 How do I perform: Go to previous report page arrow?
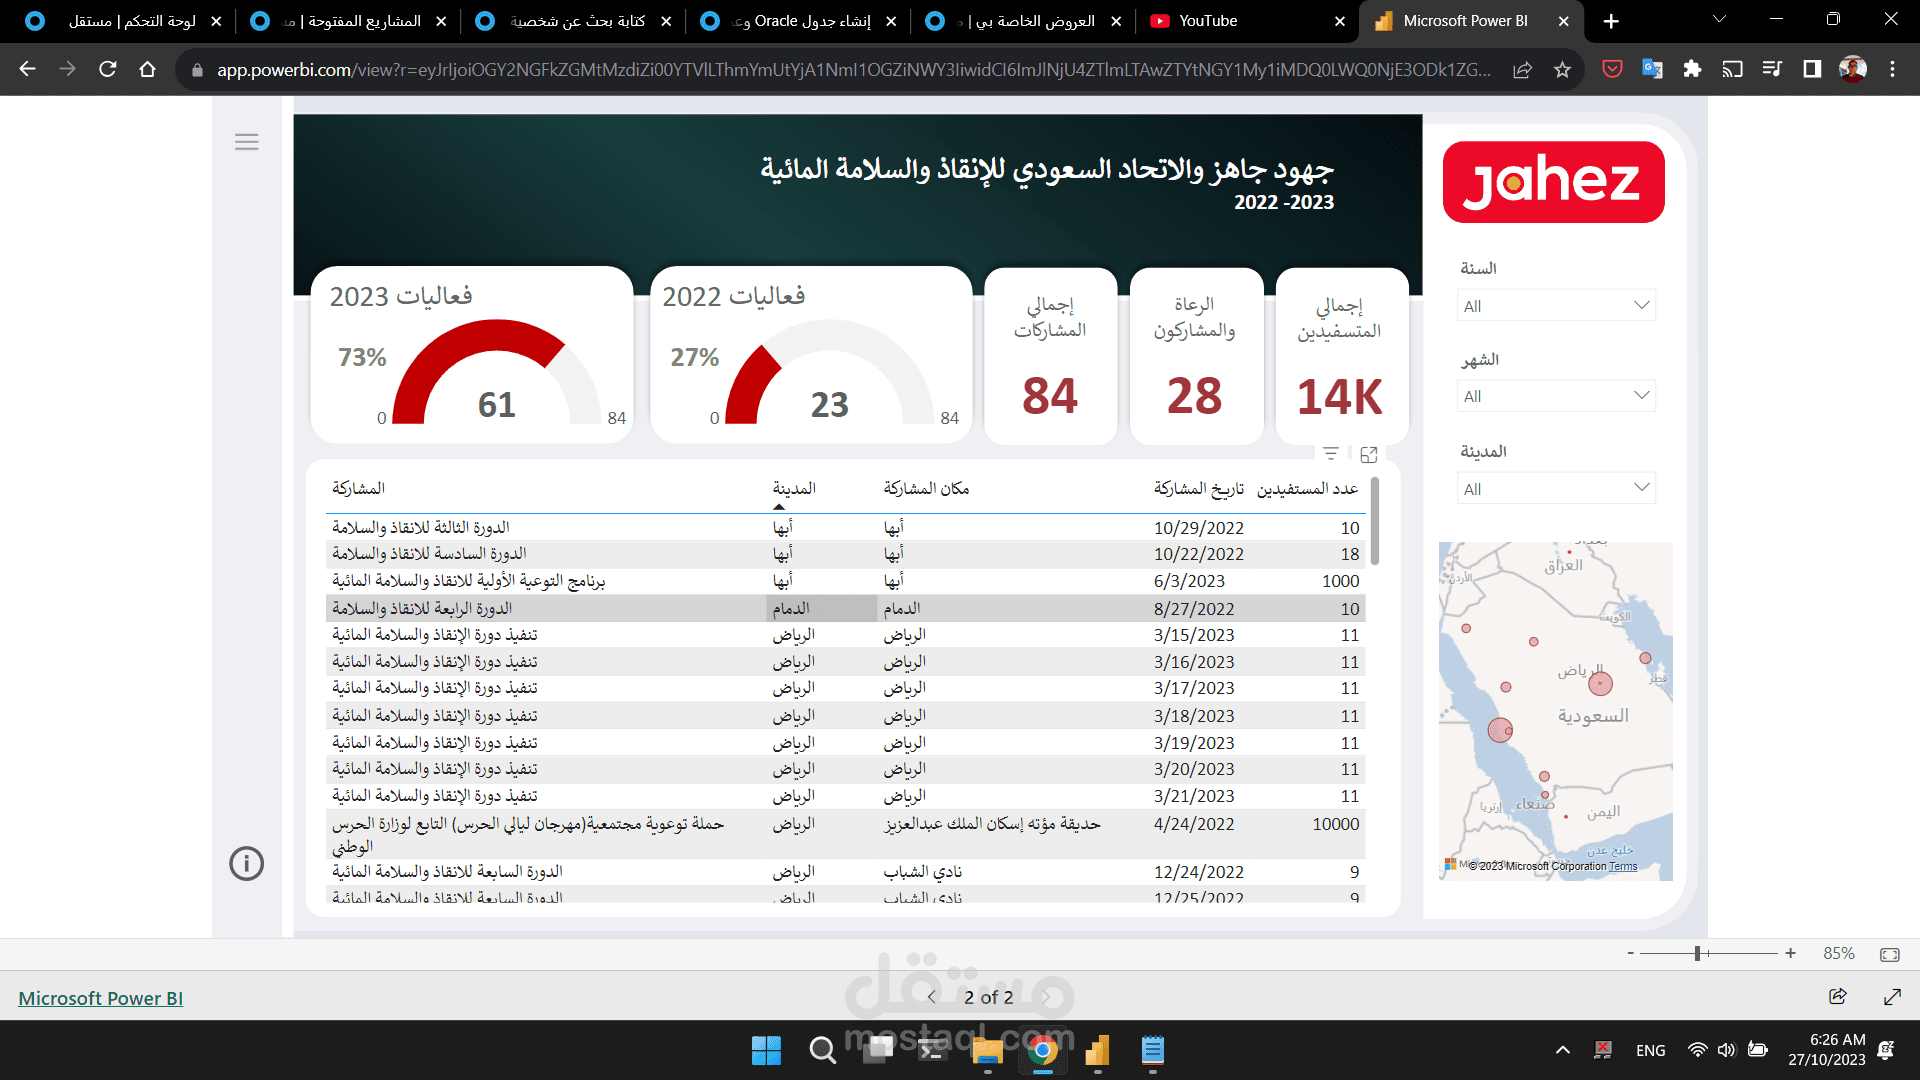tap(931, 997)
